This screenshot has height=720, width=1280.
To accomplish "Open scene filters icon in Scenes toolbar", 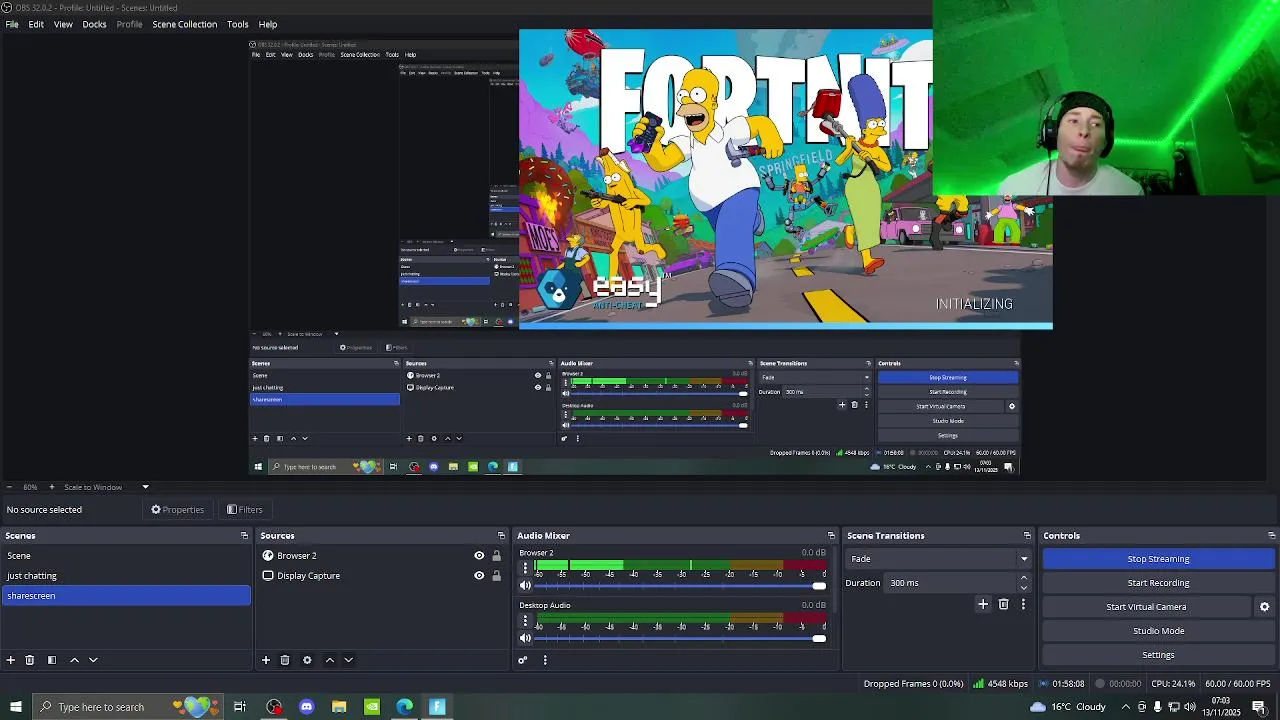I will coord(52,660).
